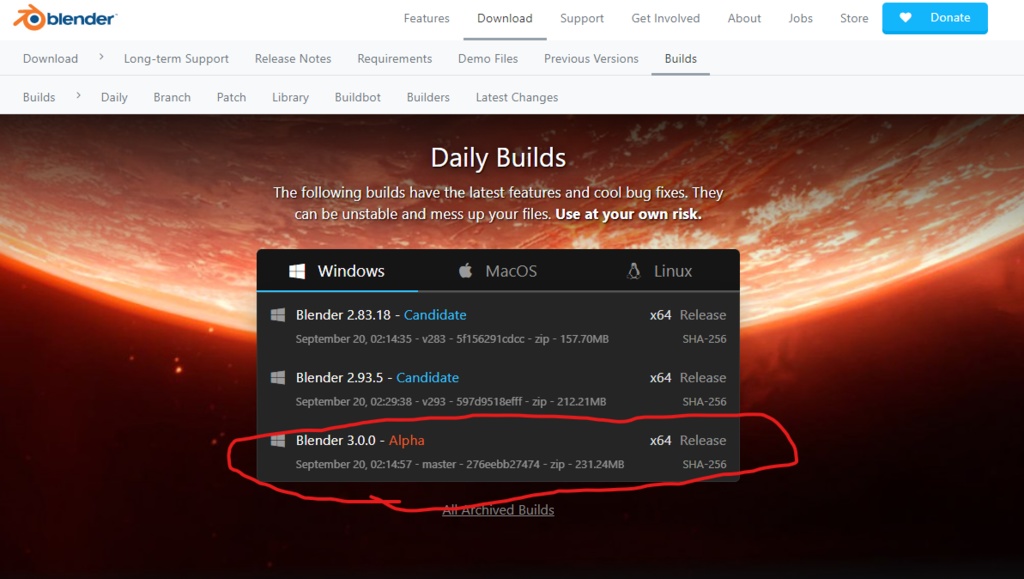Click the 276eebb27474 build details line
1024x579 pixels.
[460, 464]
